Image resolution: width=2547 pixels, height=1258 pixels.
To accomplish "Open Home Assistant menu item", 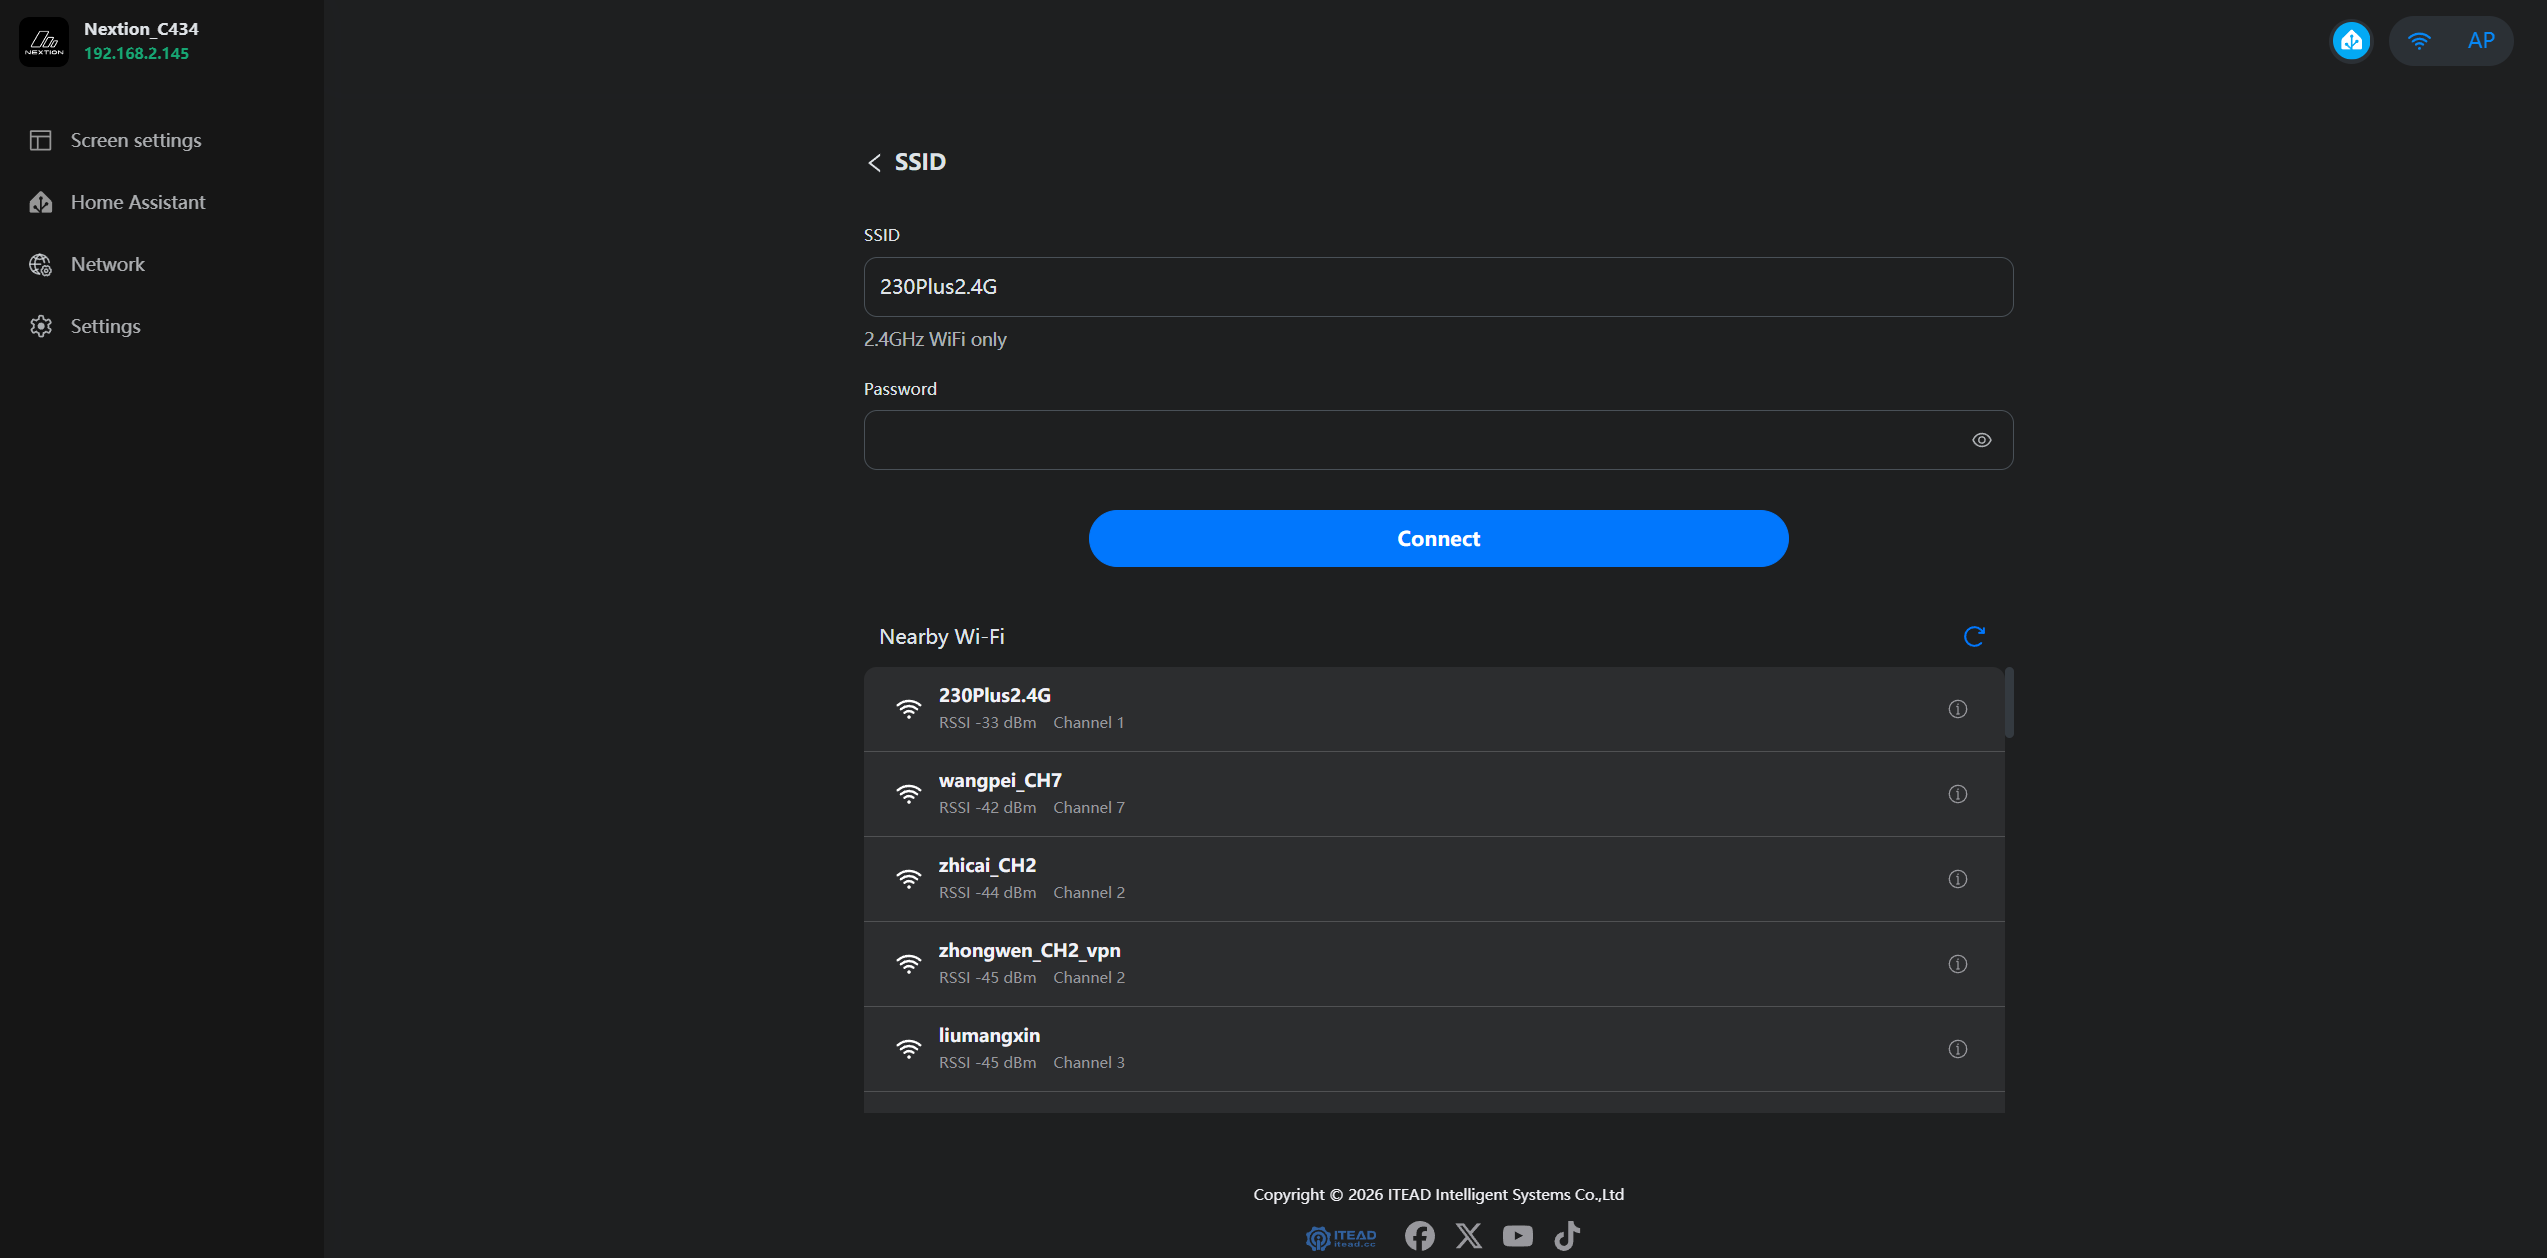I will pyautogui.click(x=118, y=202).
